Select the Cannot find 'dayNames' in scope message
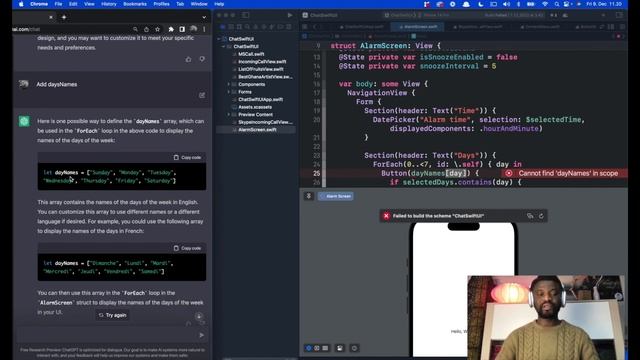 tap(568, 173)
